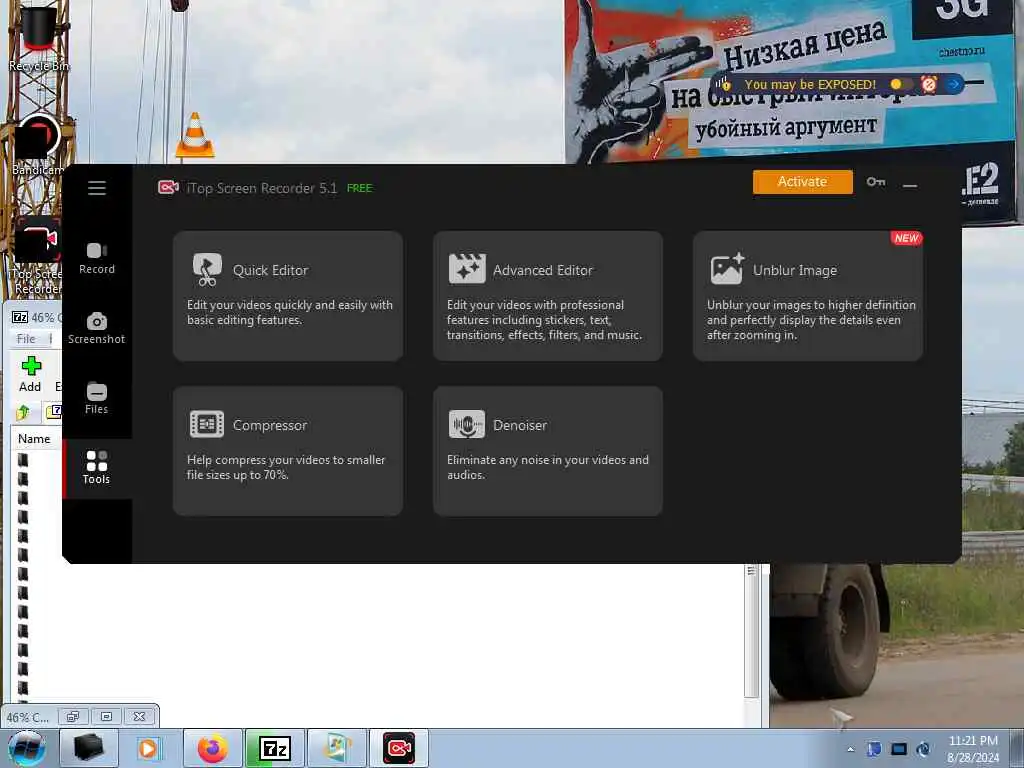Open the black box app in taskbar
The width and height of the screenshot is (1024, 768).
(89, 748)
